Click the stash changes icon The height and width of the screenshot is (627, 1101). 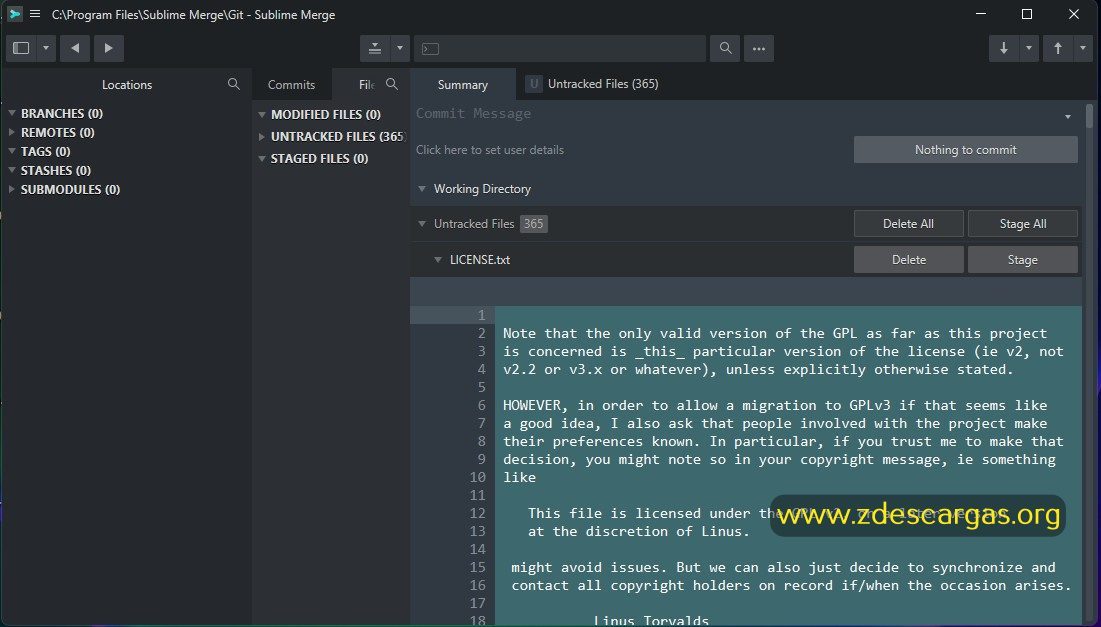pyautogui.click(x=375, y=48)
